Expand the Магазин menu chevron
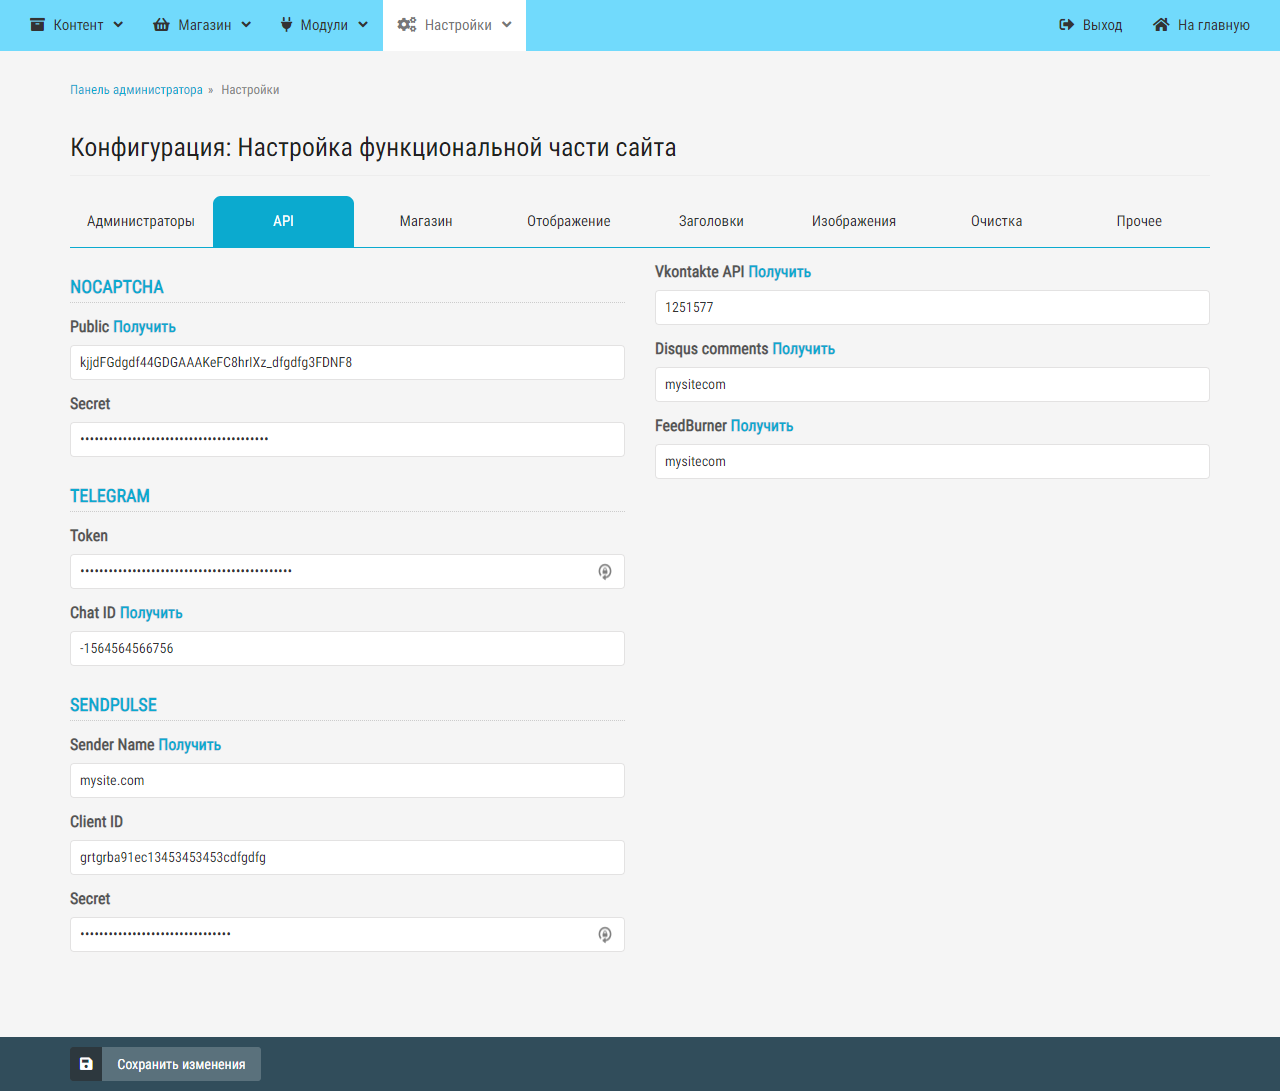Viewport: 1280px width, 1091px height. 246,25
